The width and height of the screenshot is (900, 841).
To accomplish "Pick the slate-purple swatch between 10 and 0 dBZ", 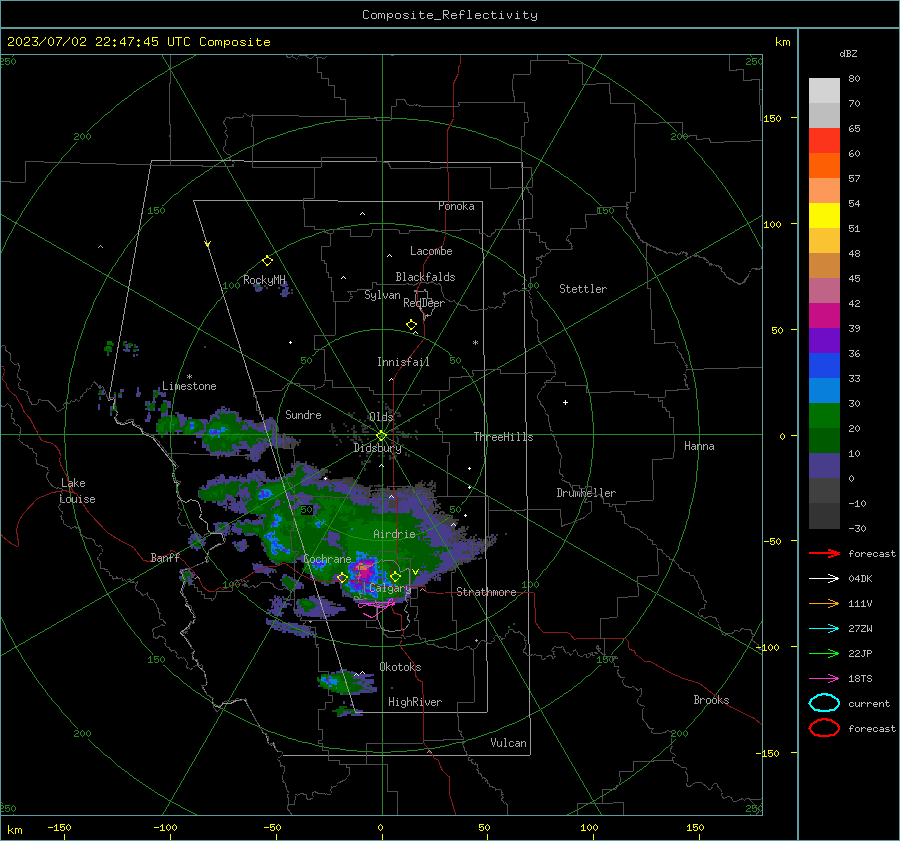I will 824,466.
